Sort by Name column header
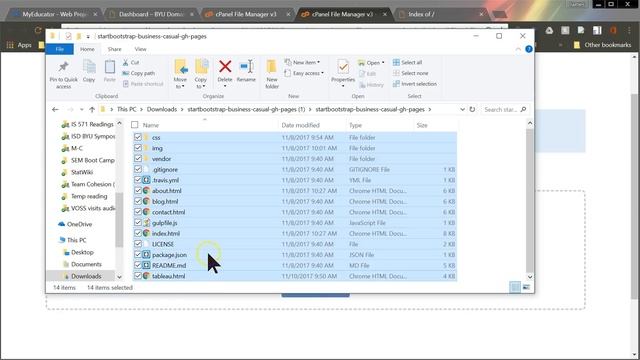This screenshot has height=360, width=640. (x=151, y=125)
